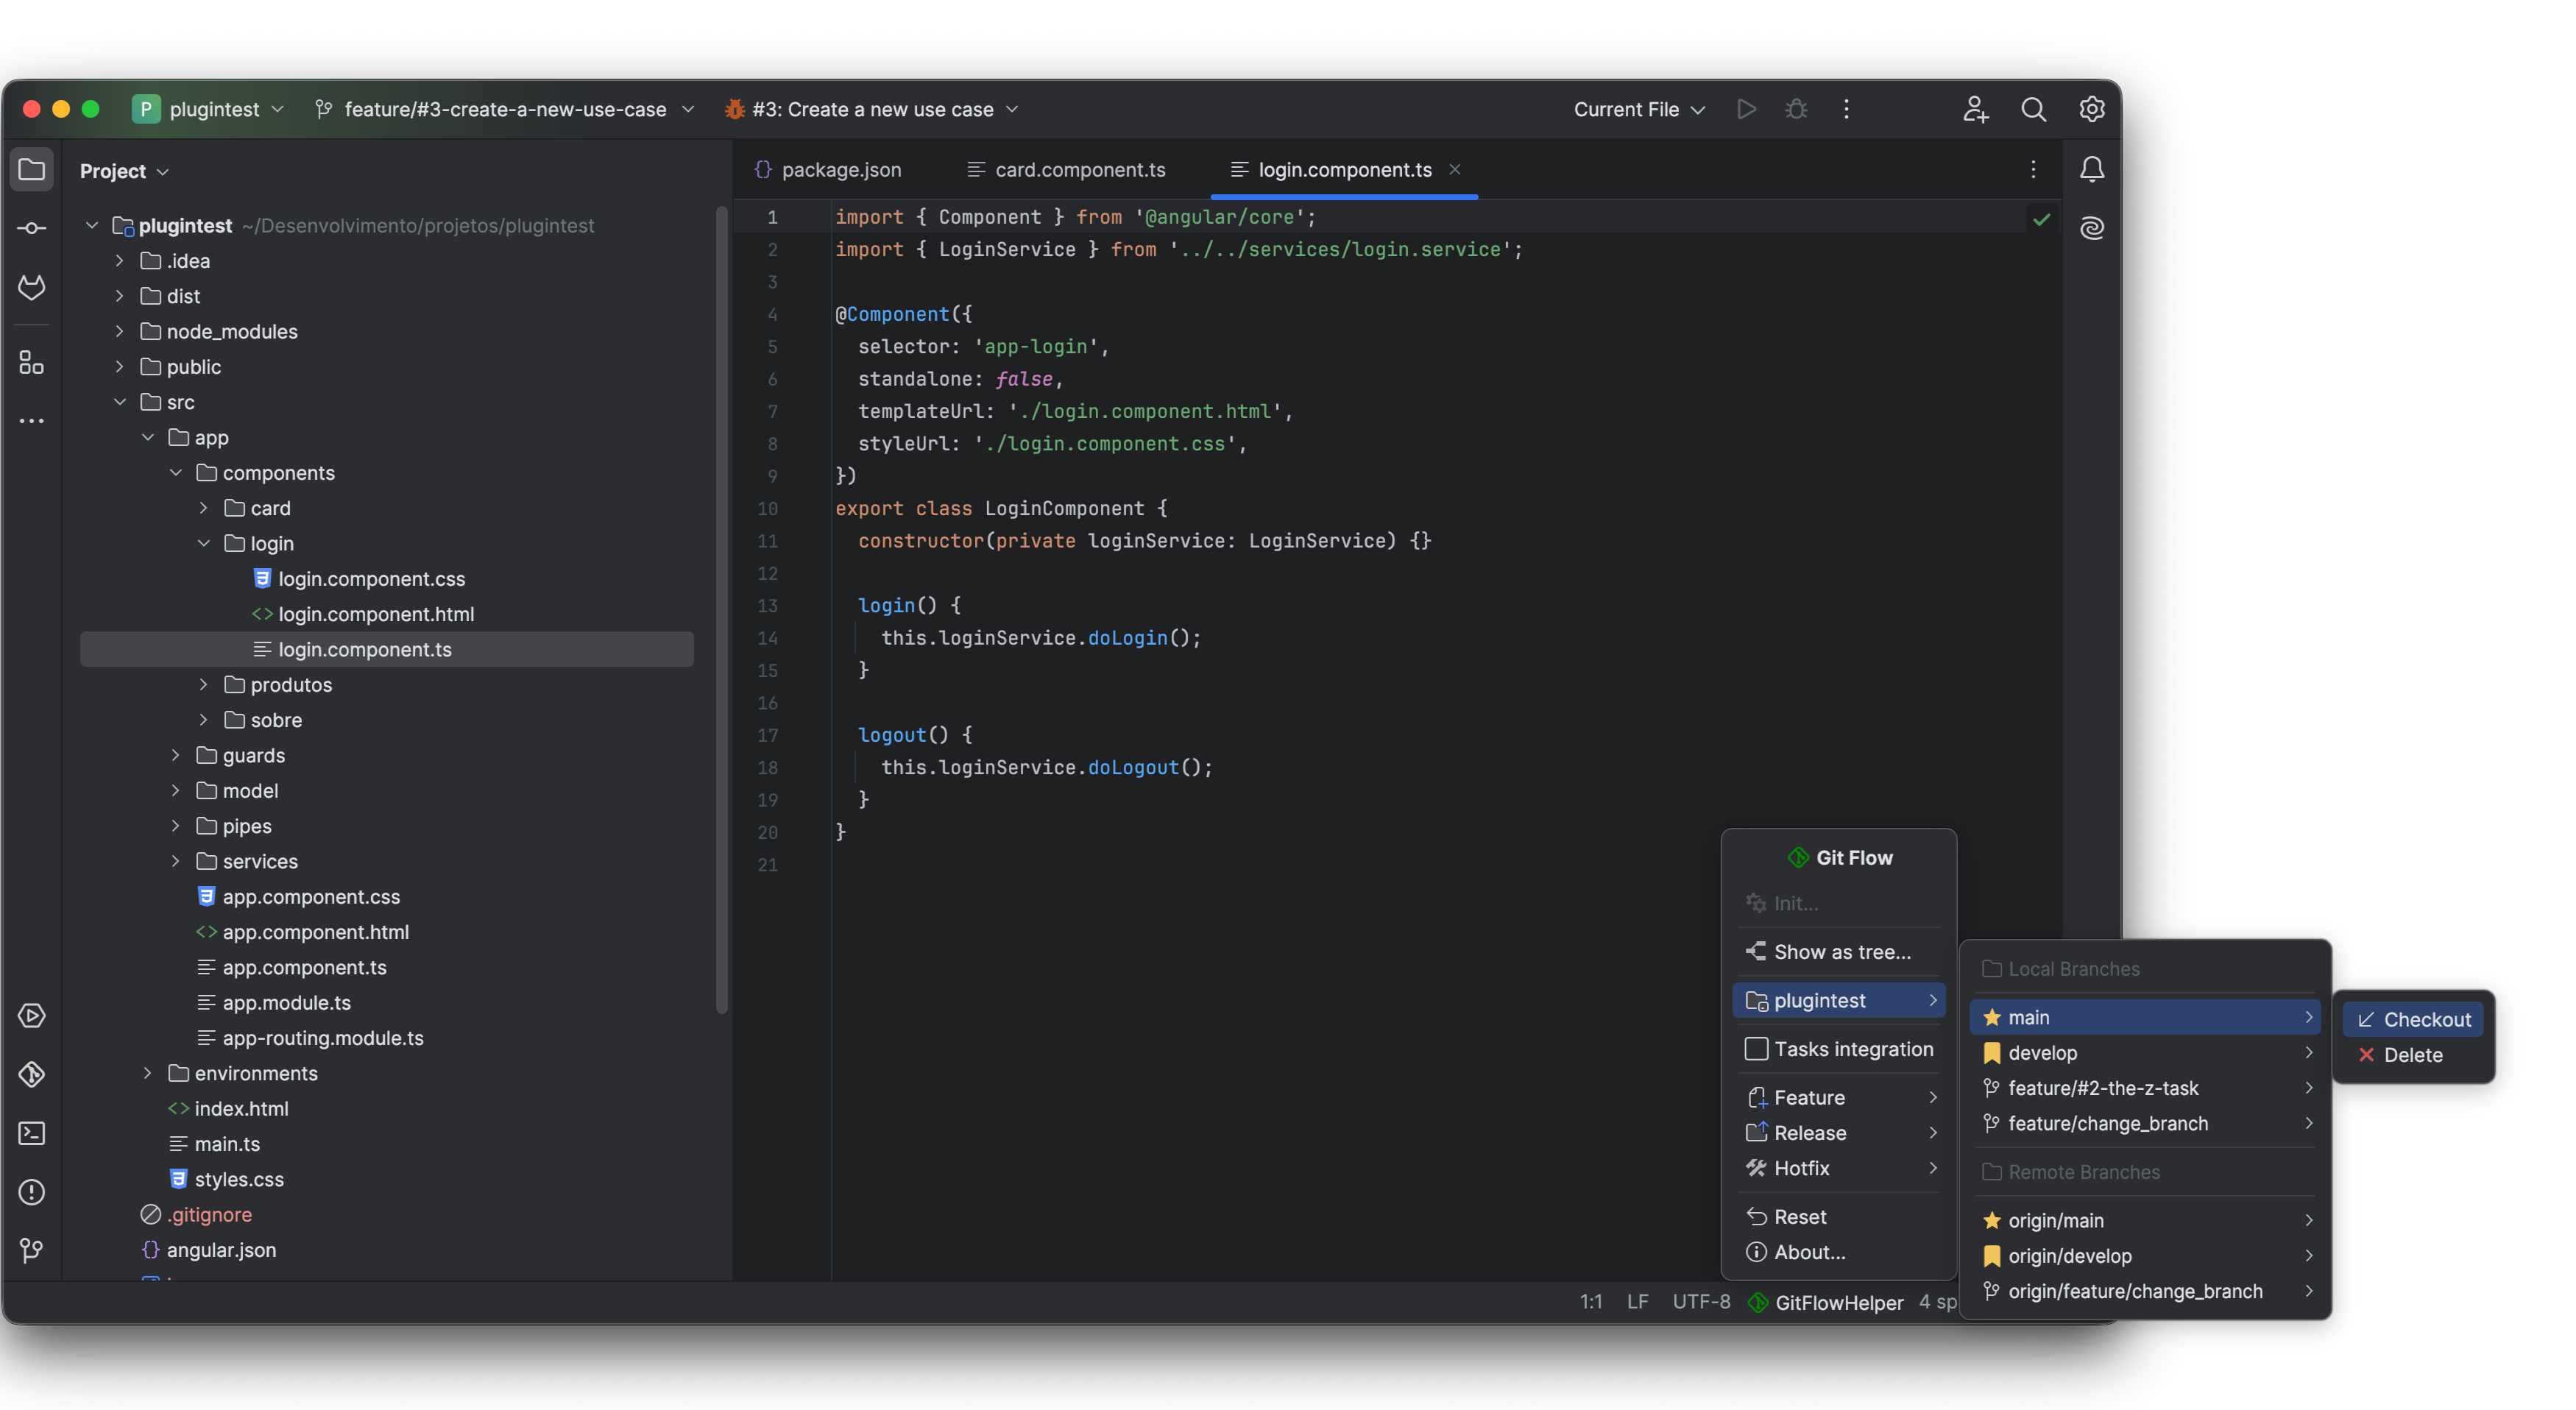Choose Checkout for the main branch
Viewport: 2576px width, 1410px height.
2413,1019
